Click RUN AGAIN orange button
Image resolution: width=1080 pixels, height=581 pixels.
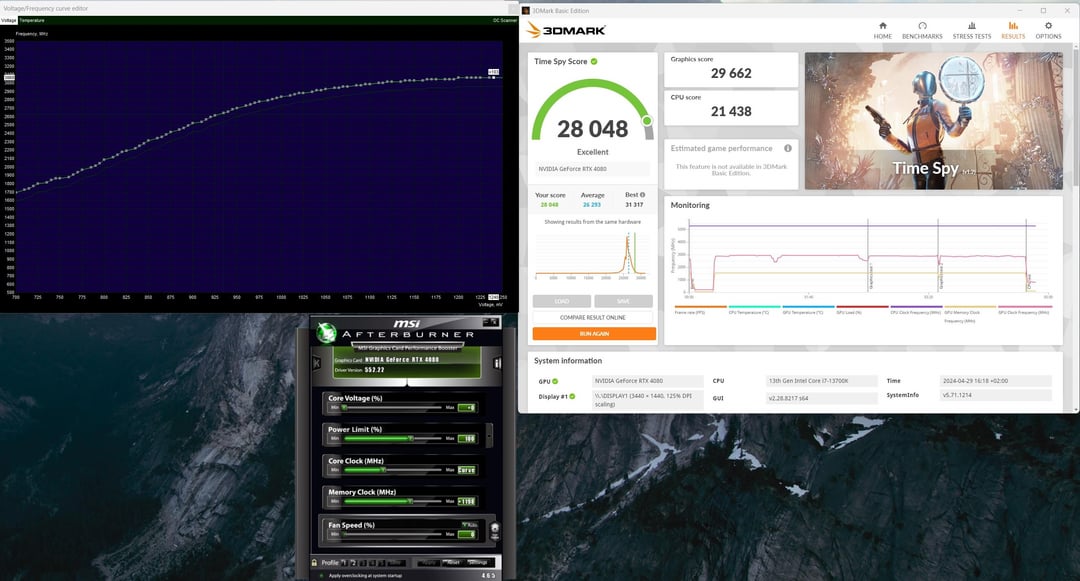(x=594, y=333)
